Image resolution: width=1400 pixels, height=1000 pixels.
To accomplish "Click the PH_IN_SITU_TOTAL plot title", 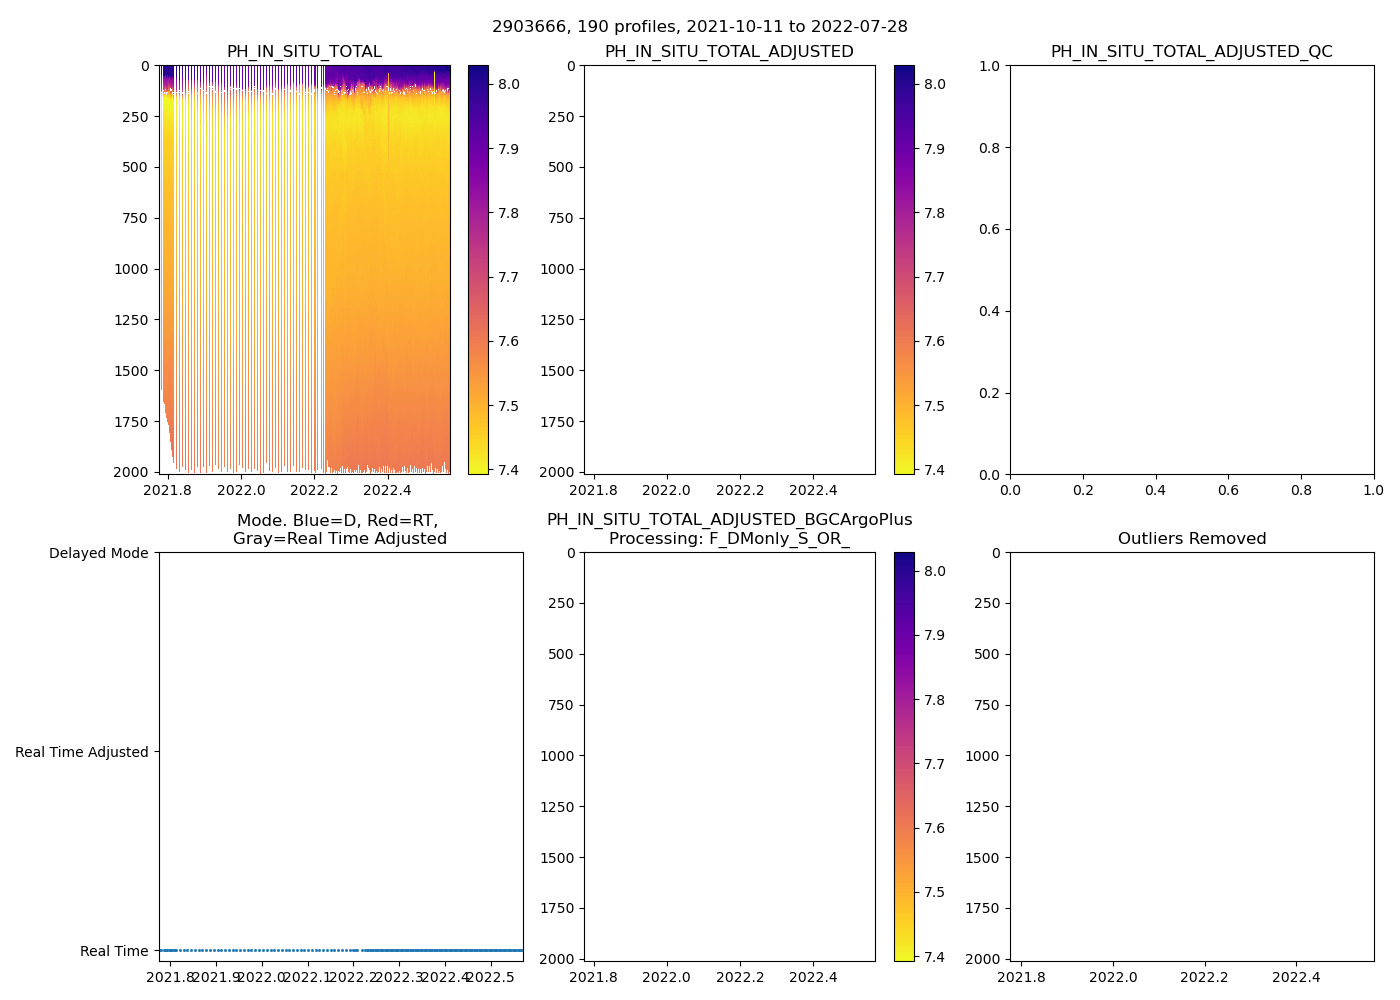I will [304, 52].
